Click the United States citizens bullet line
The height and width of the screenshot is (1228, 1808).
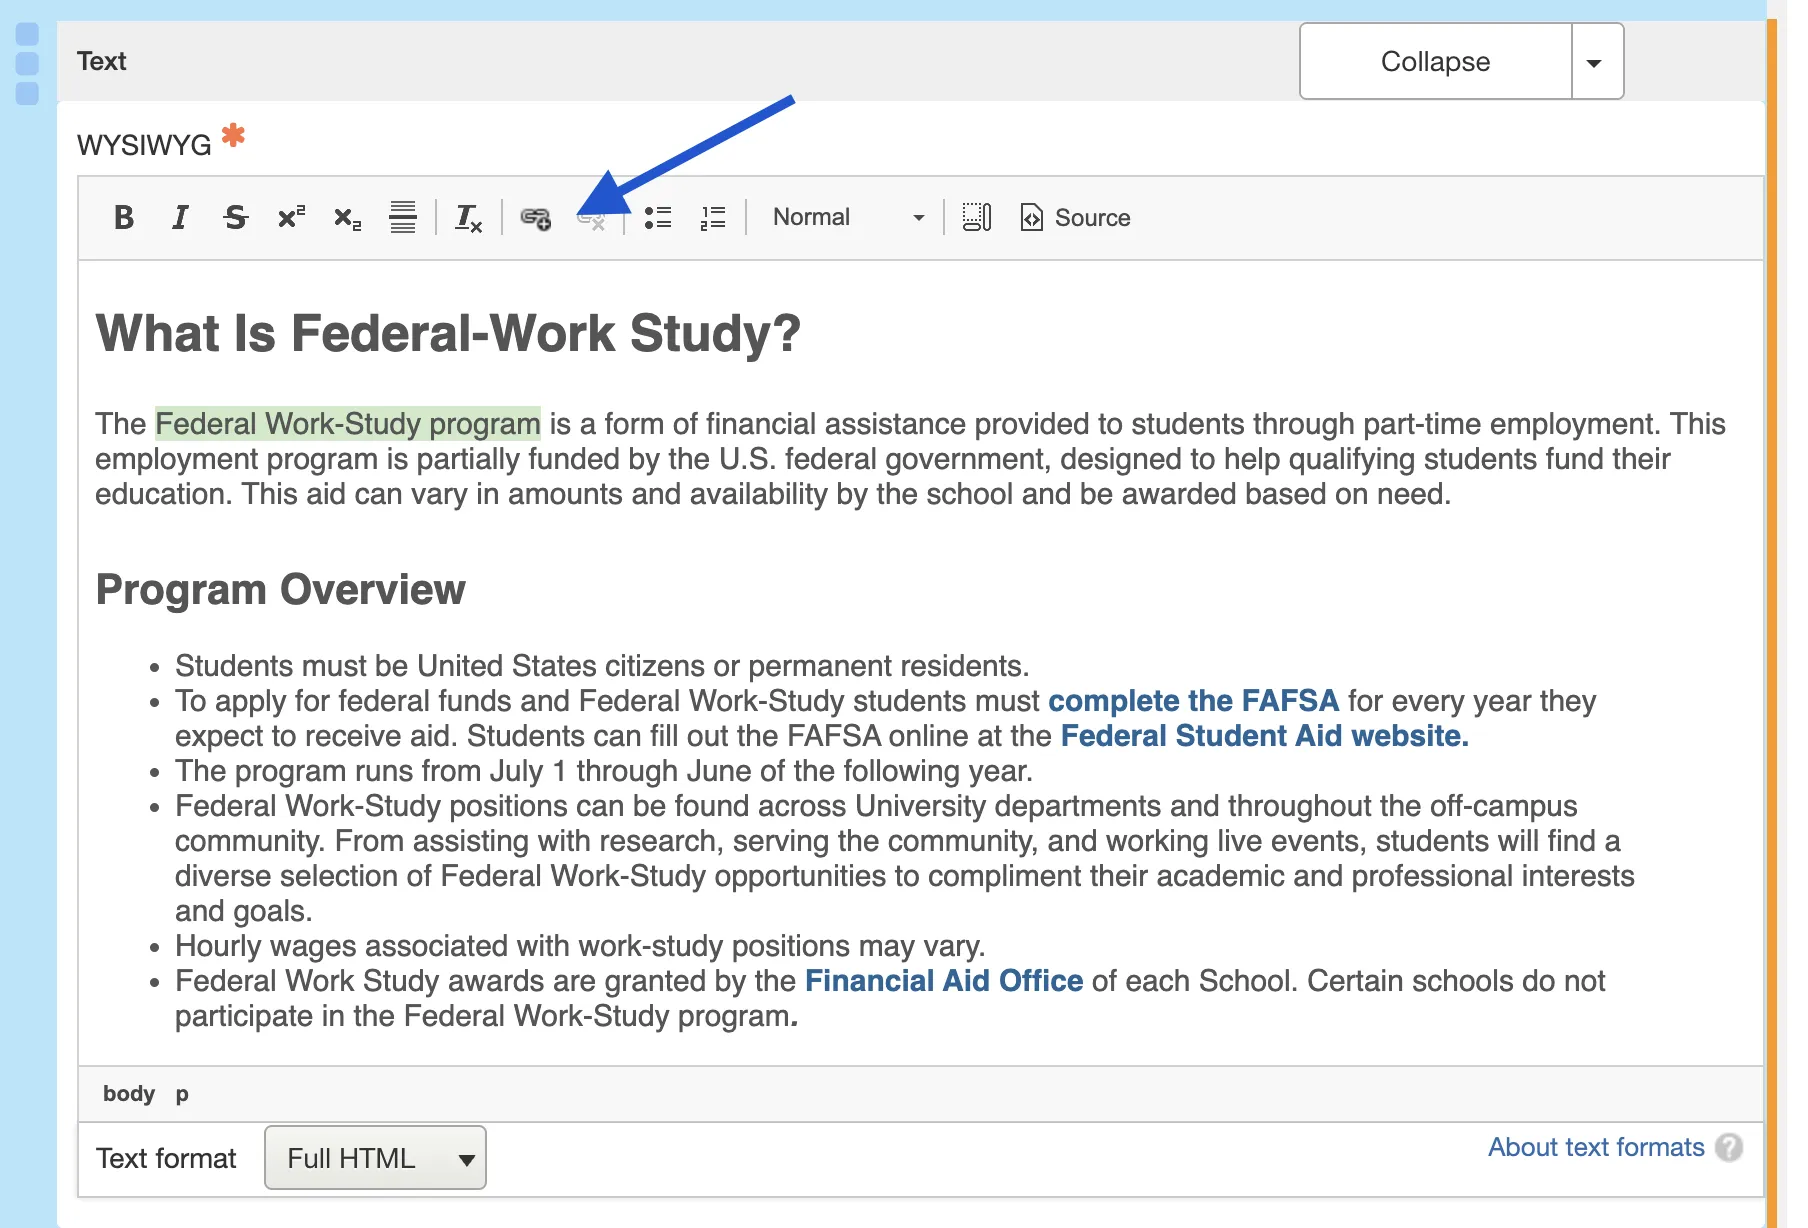602,666
